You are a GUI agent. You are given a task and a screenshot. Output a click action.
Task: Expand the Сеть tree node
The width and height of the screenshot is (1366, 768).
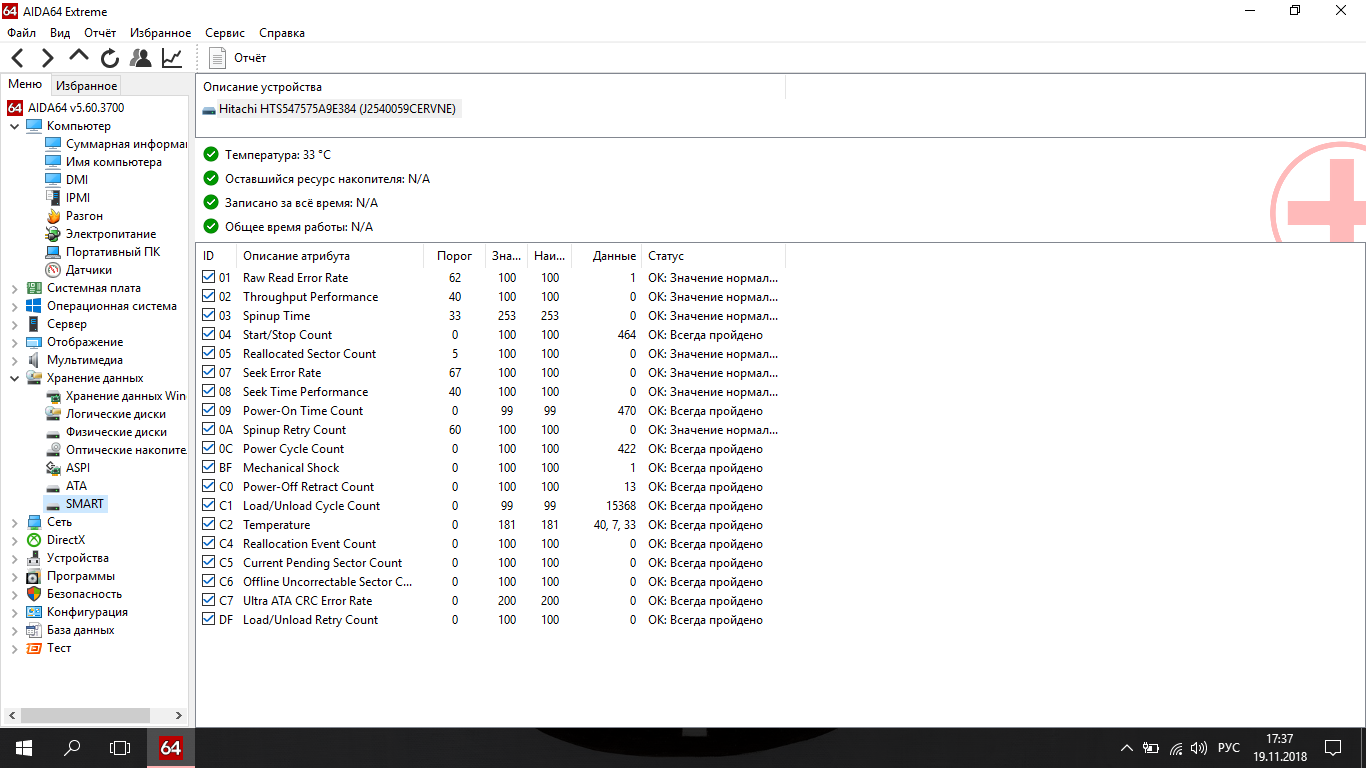point(14,522)
